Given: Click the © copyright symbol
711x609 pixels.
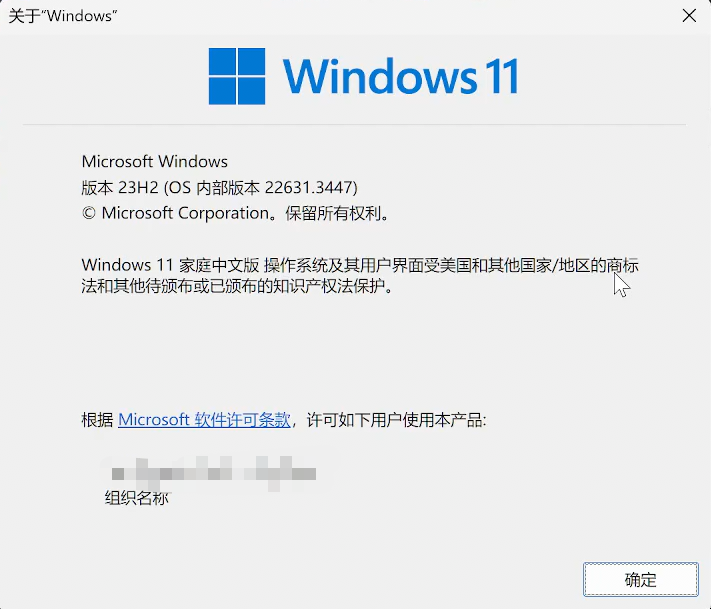Looking at the screenshot, I should 88,213.
